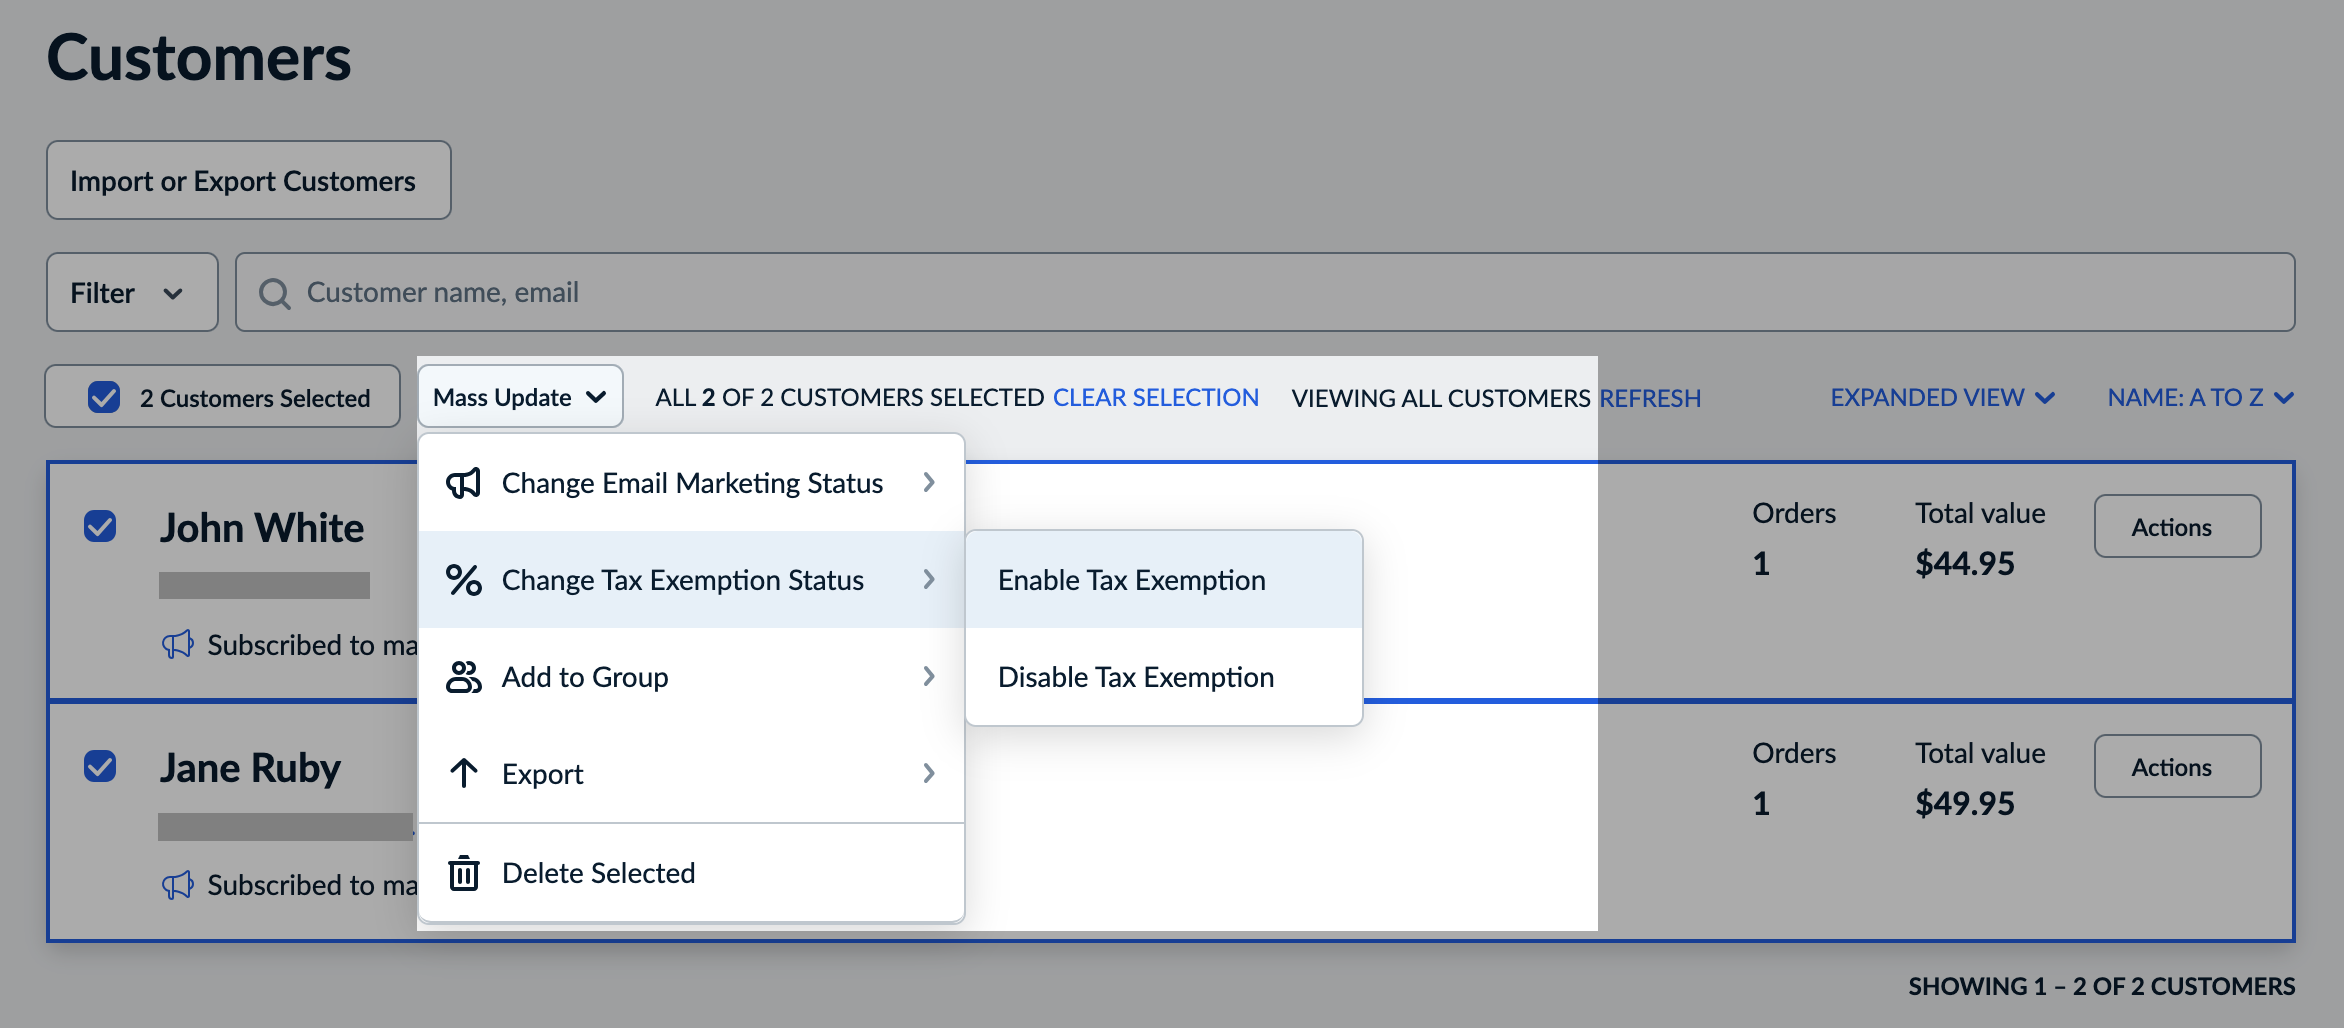Image resolution: width=2344 pixels, height=1028 pixels.
Task: Click the magnifying glass search icon
Action: click(274, 293)
